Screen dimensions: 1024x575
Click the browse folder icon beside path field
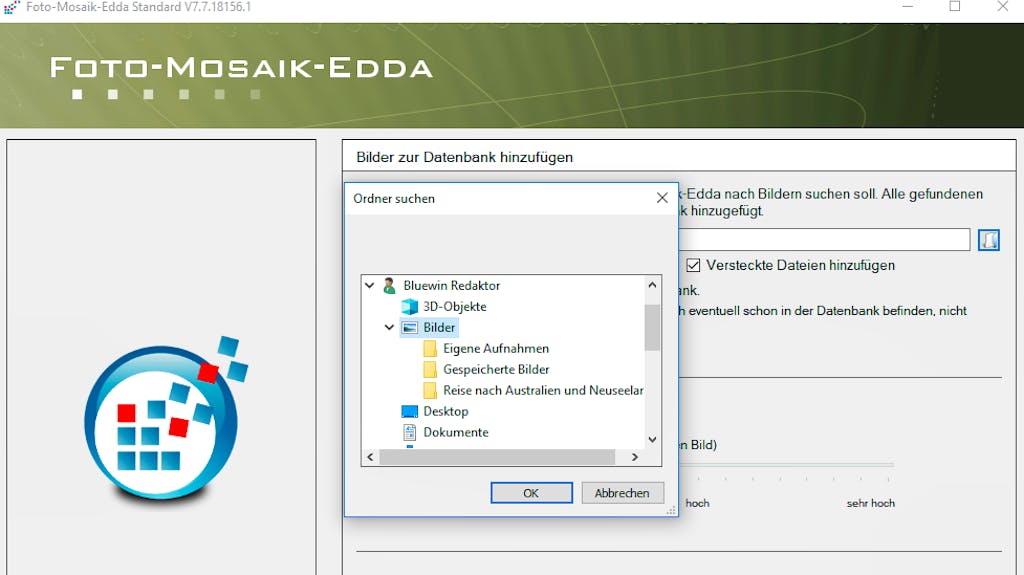(x=989, y=240)
